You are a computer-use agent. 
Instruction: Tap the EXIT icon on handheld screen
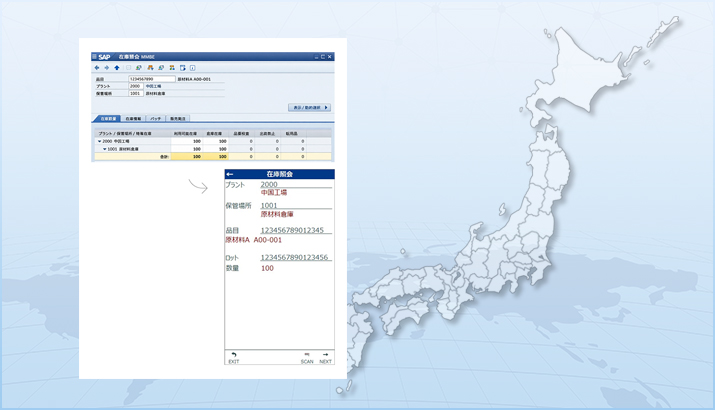(234, 356)
